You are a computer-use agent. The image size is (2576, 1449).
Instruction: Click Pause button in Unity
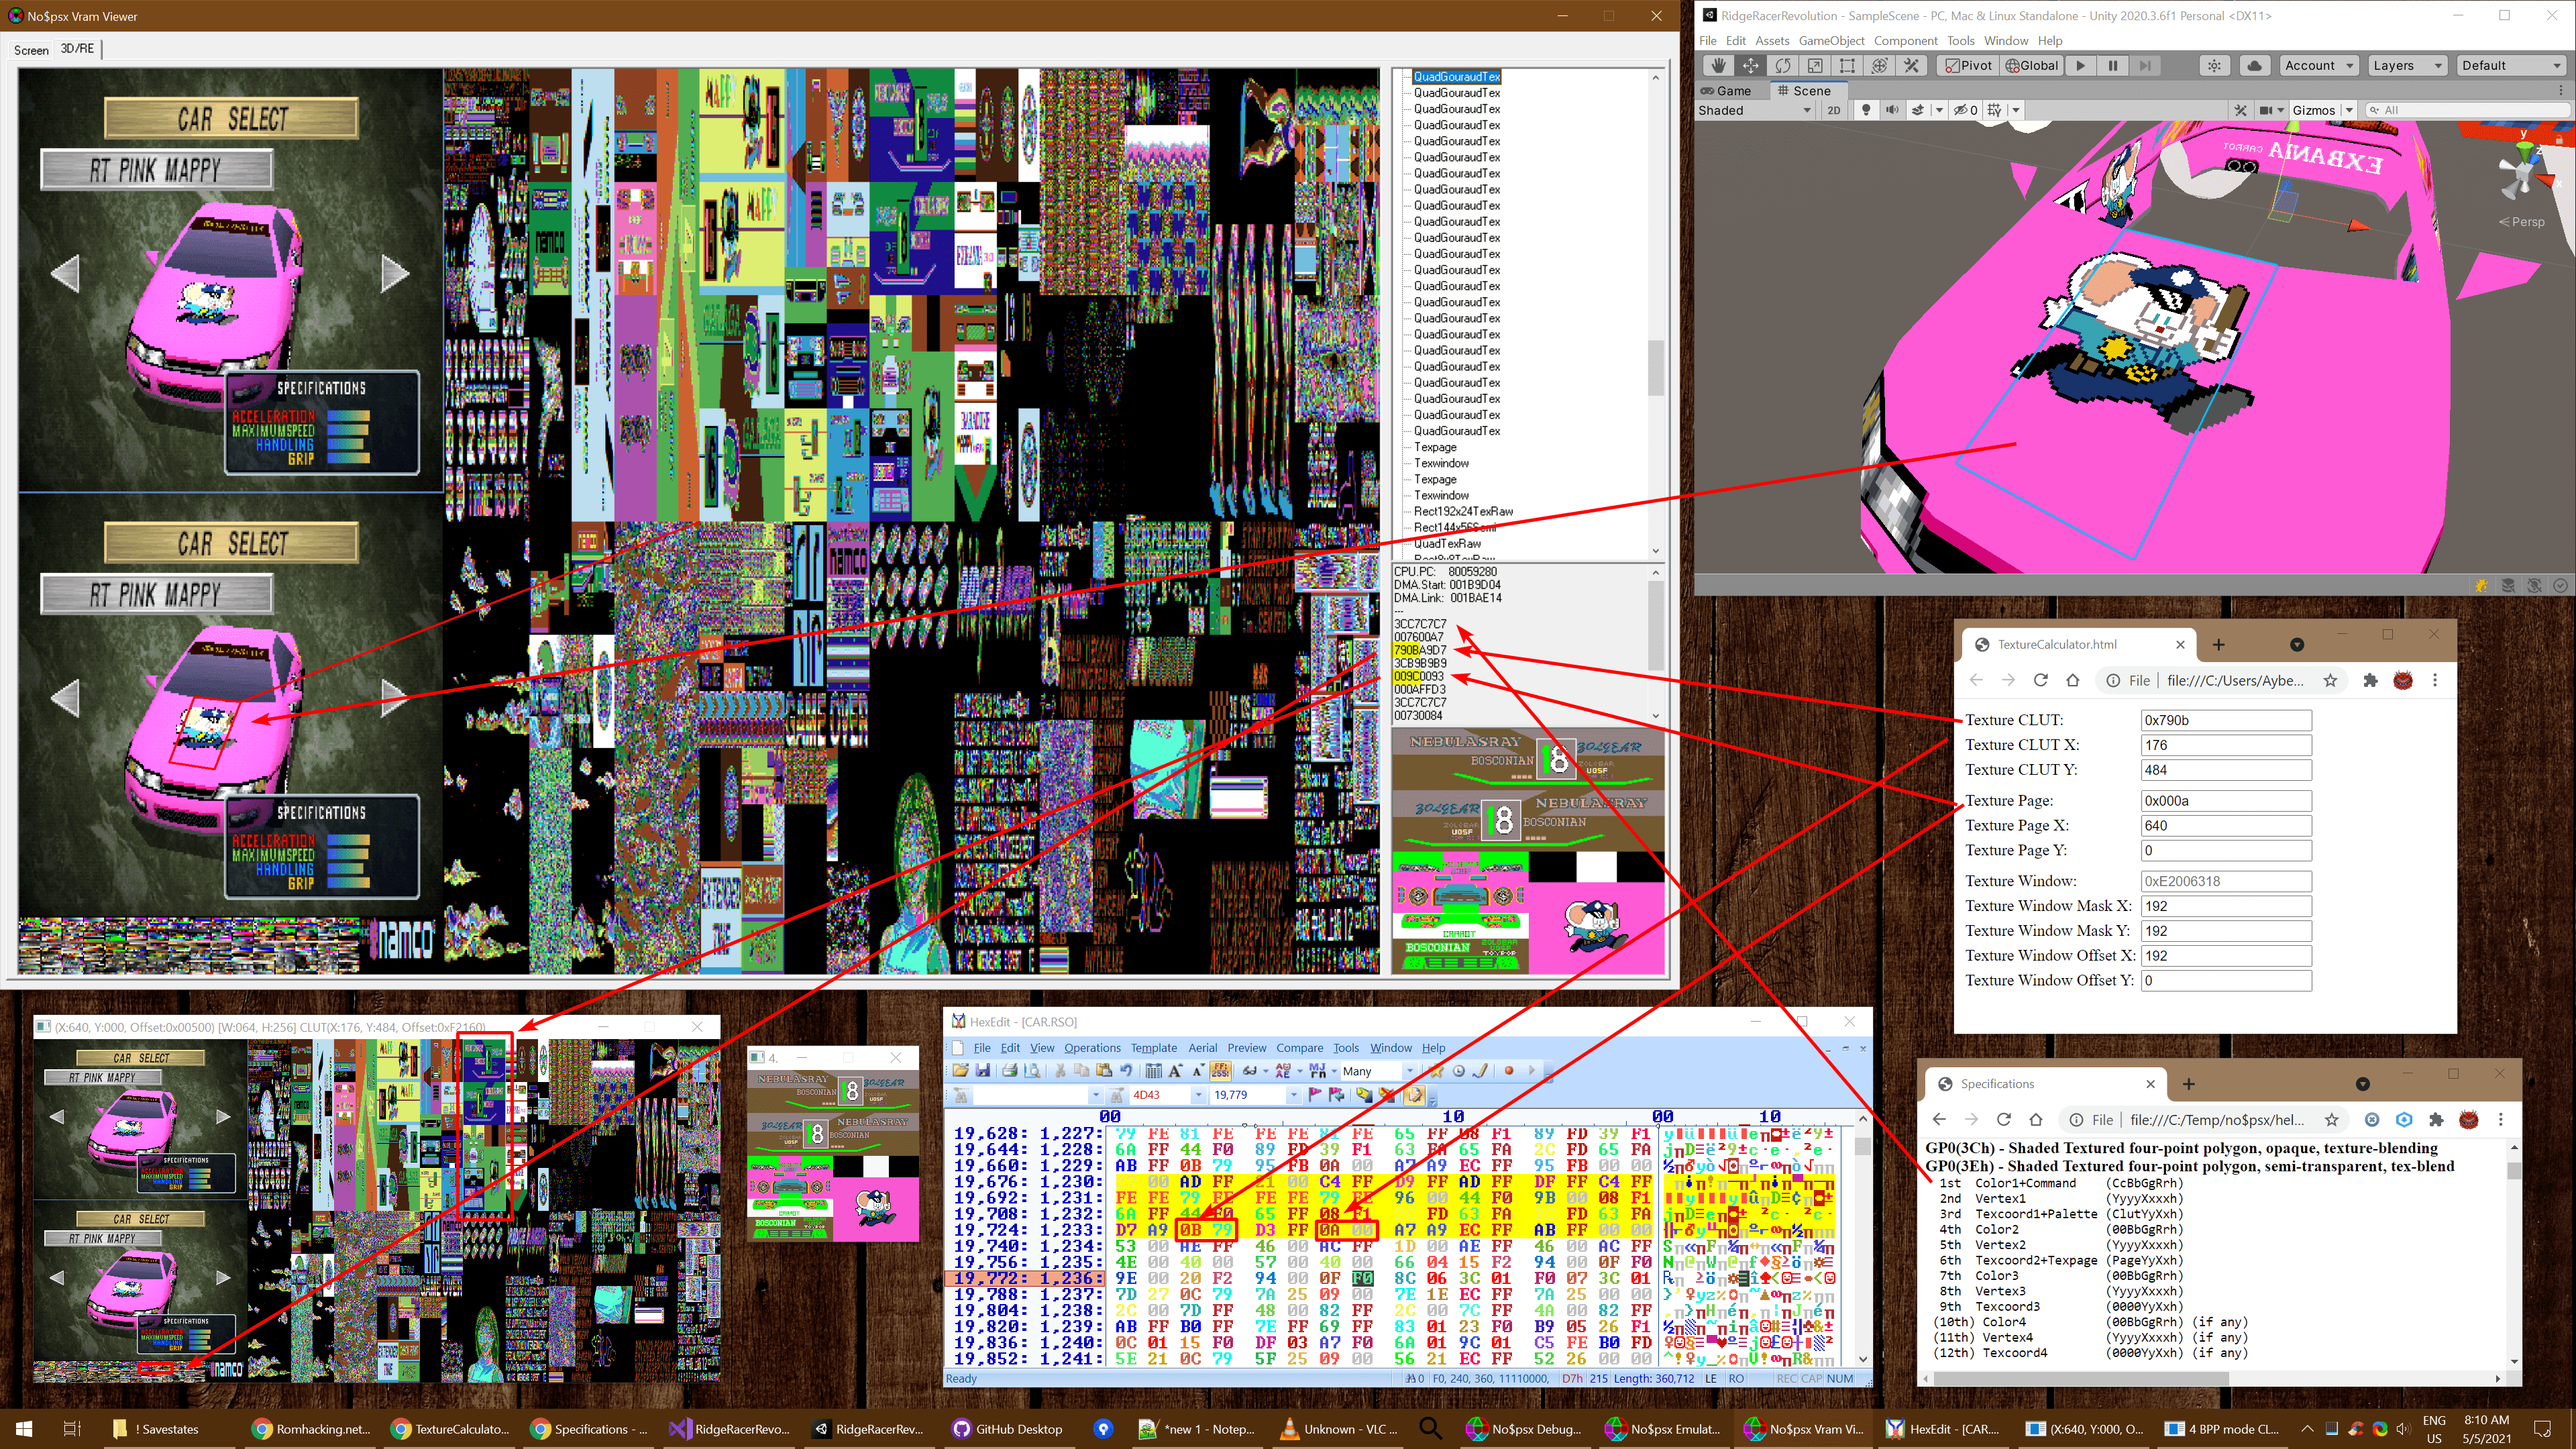pyautogui.click(x=2112, y=66)
